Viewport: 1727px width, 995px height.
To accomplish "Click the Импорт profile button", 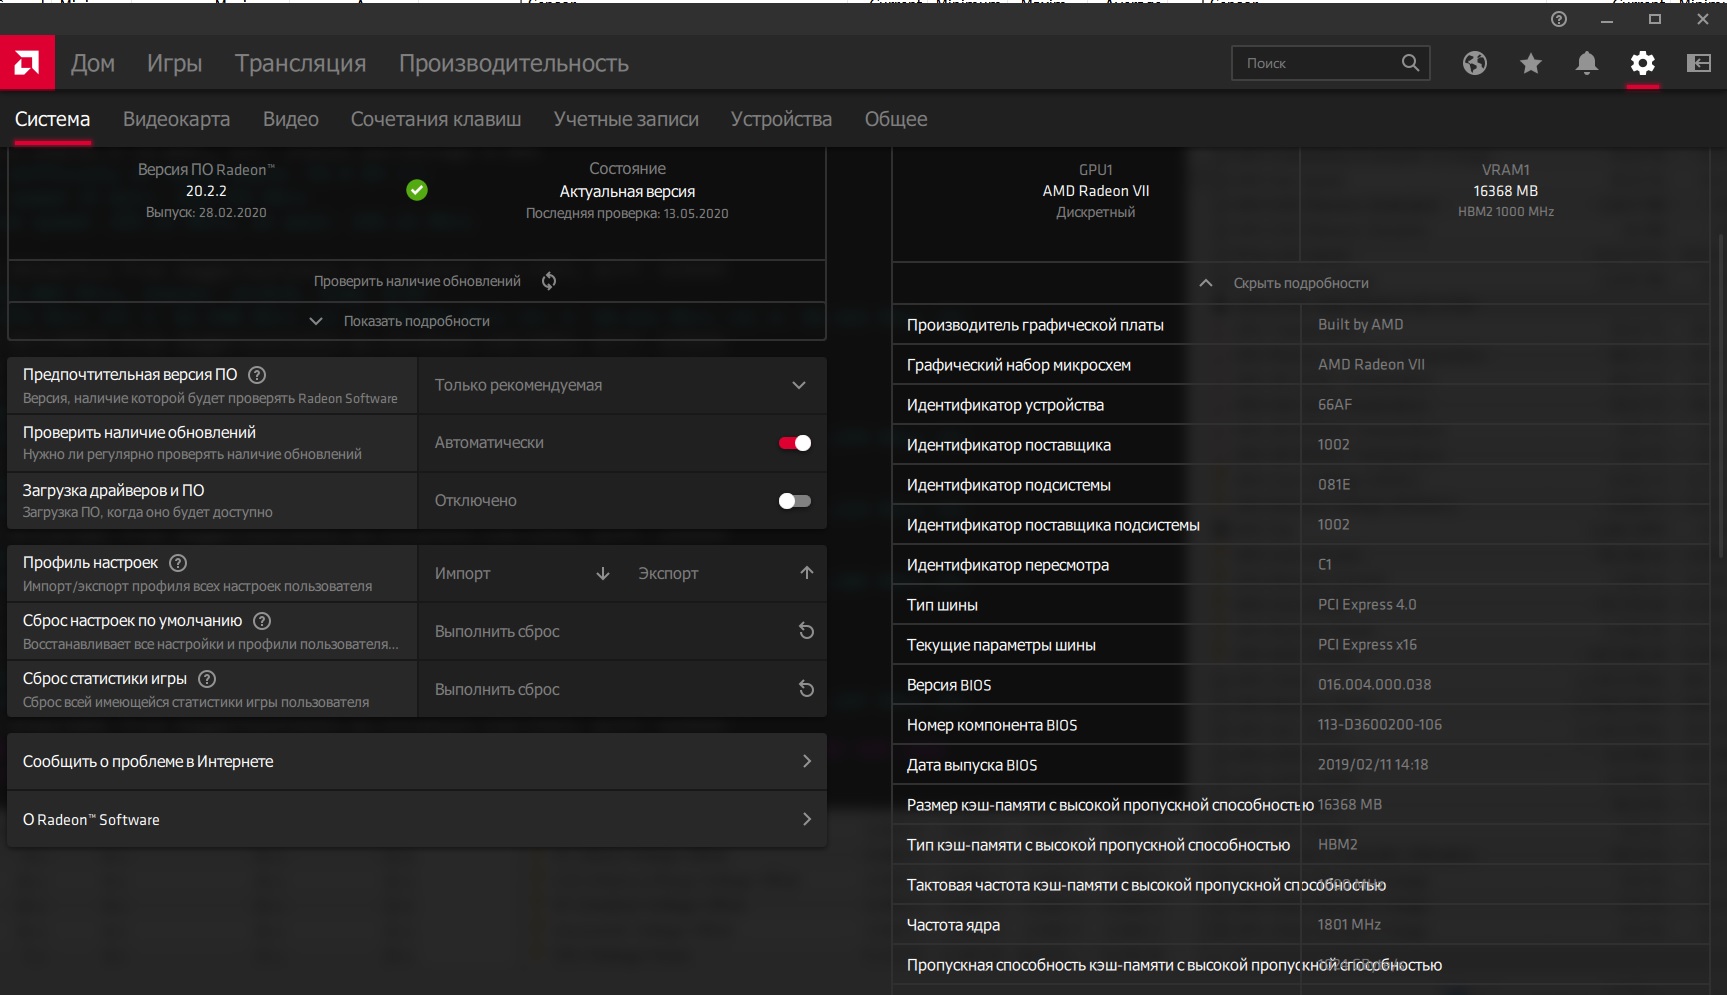I will click(x=520, y=573).
